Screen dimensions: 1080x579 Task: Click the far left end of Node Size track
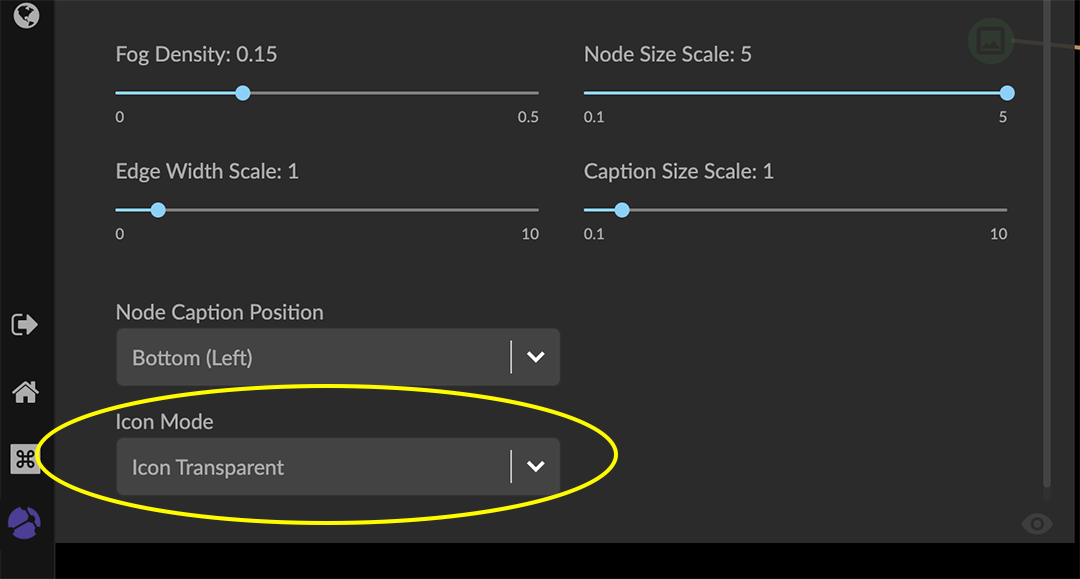pyautogui.click(x=586, y=93)
